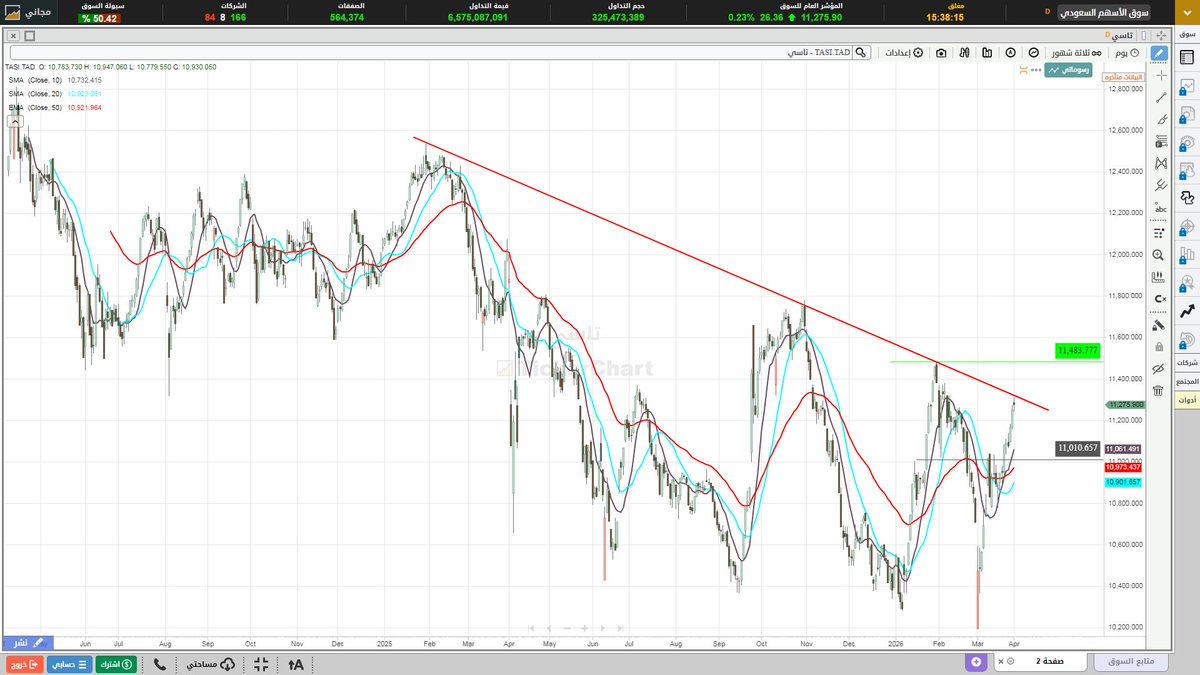This screenshot has height=675, width=1200.
Task: Click the TASI.TAD symbol input field
Action: point(430,52)
